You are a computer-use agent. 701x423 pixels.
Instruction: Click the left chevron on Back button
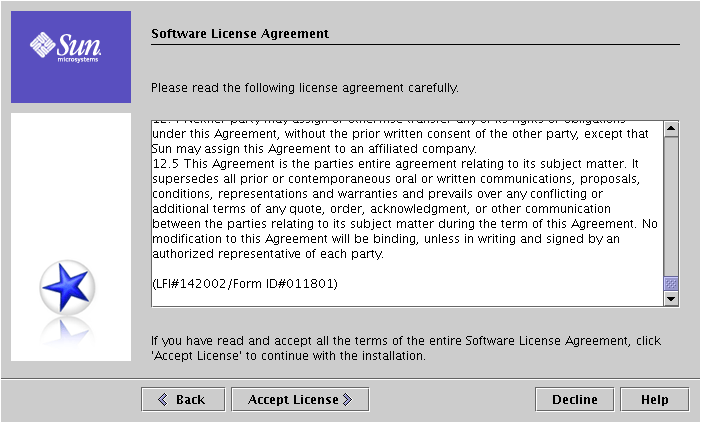pos(163,399)
